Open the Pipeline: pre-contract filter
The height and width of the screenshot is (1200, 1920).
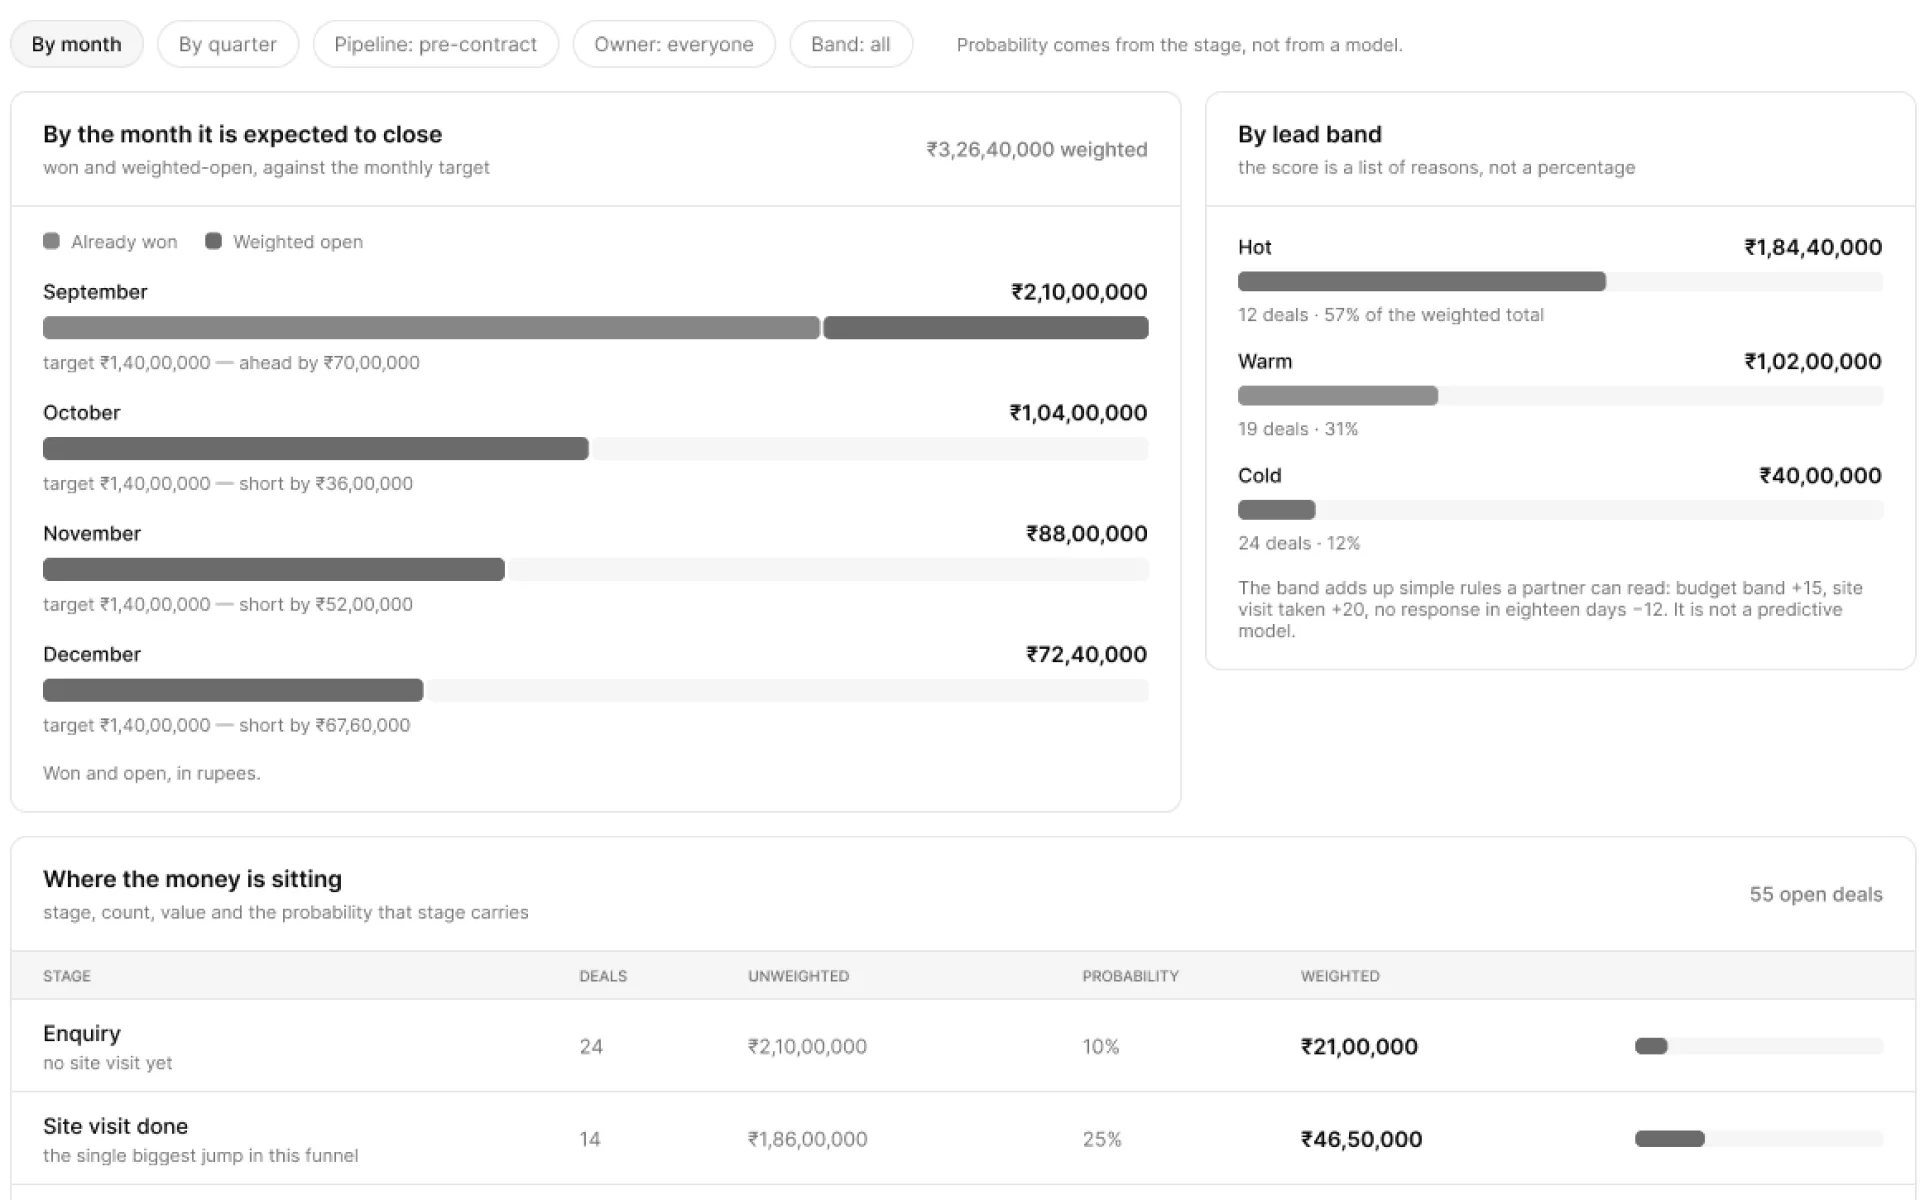pyautogui.click(x=435, y=44)
